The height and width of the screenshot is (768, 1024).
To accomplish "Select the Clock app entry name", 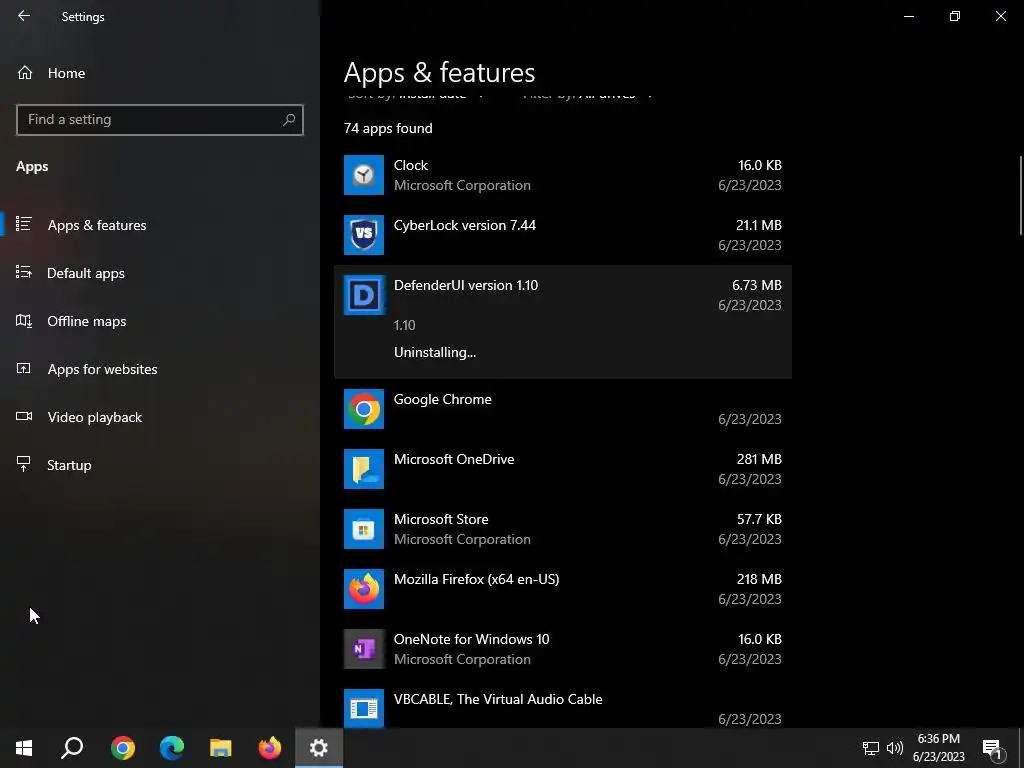I will (x=411, y=165).
